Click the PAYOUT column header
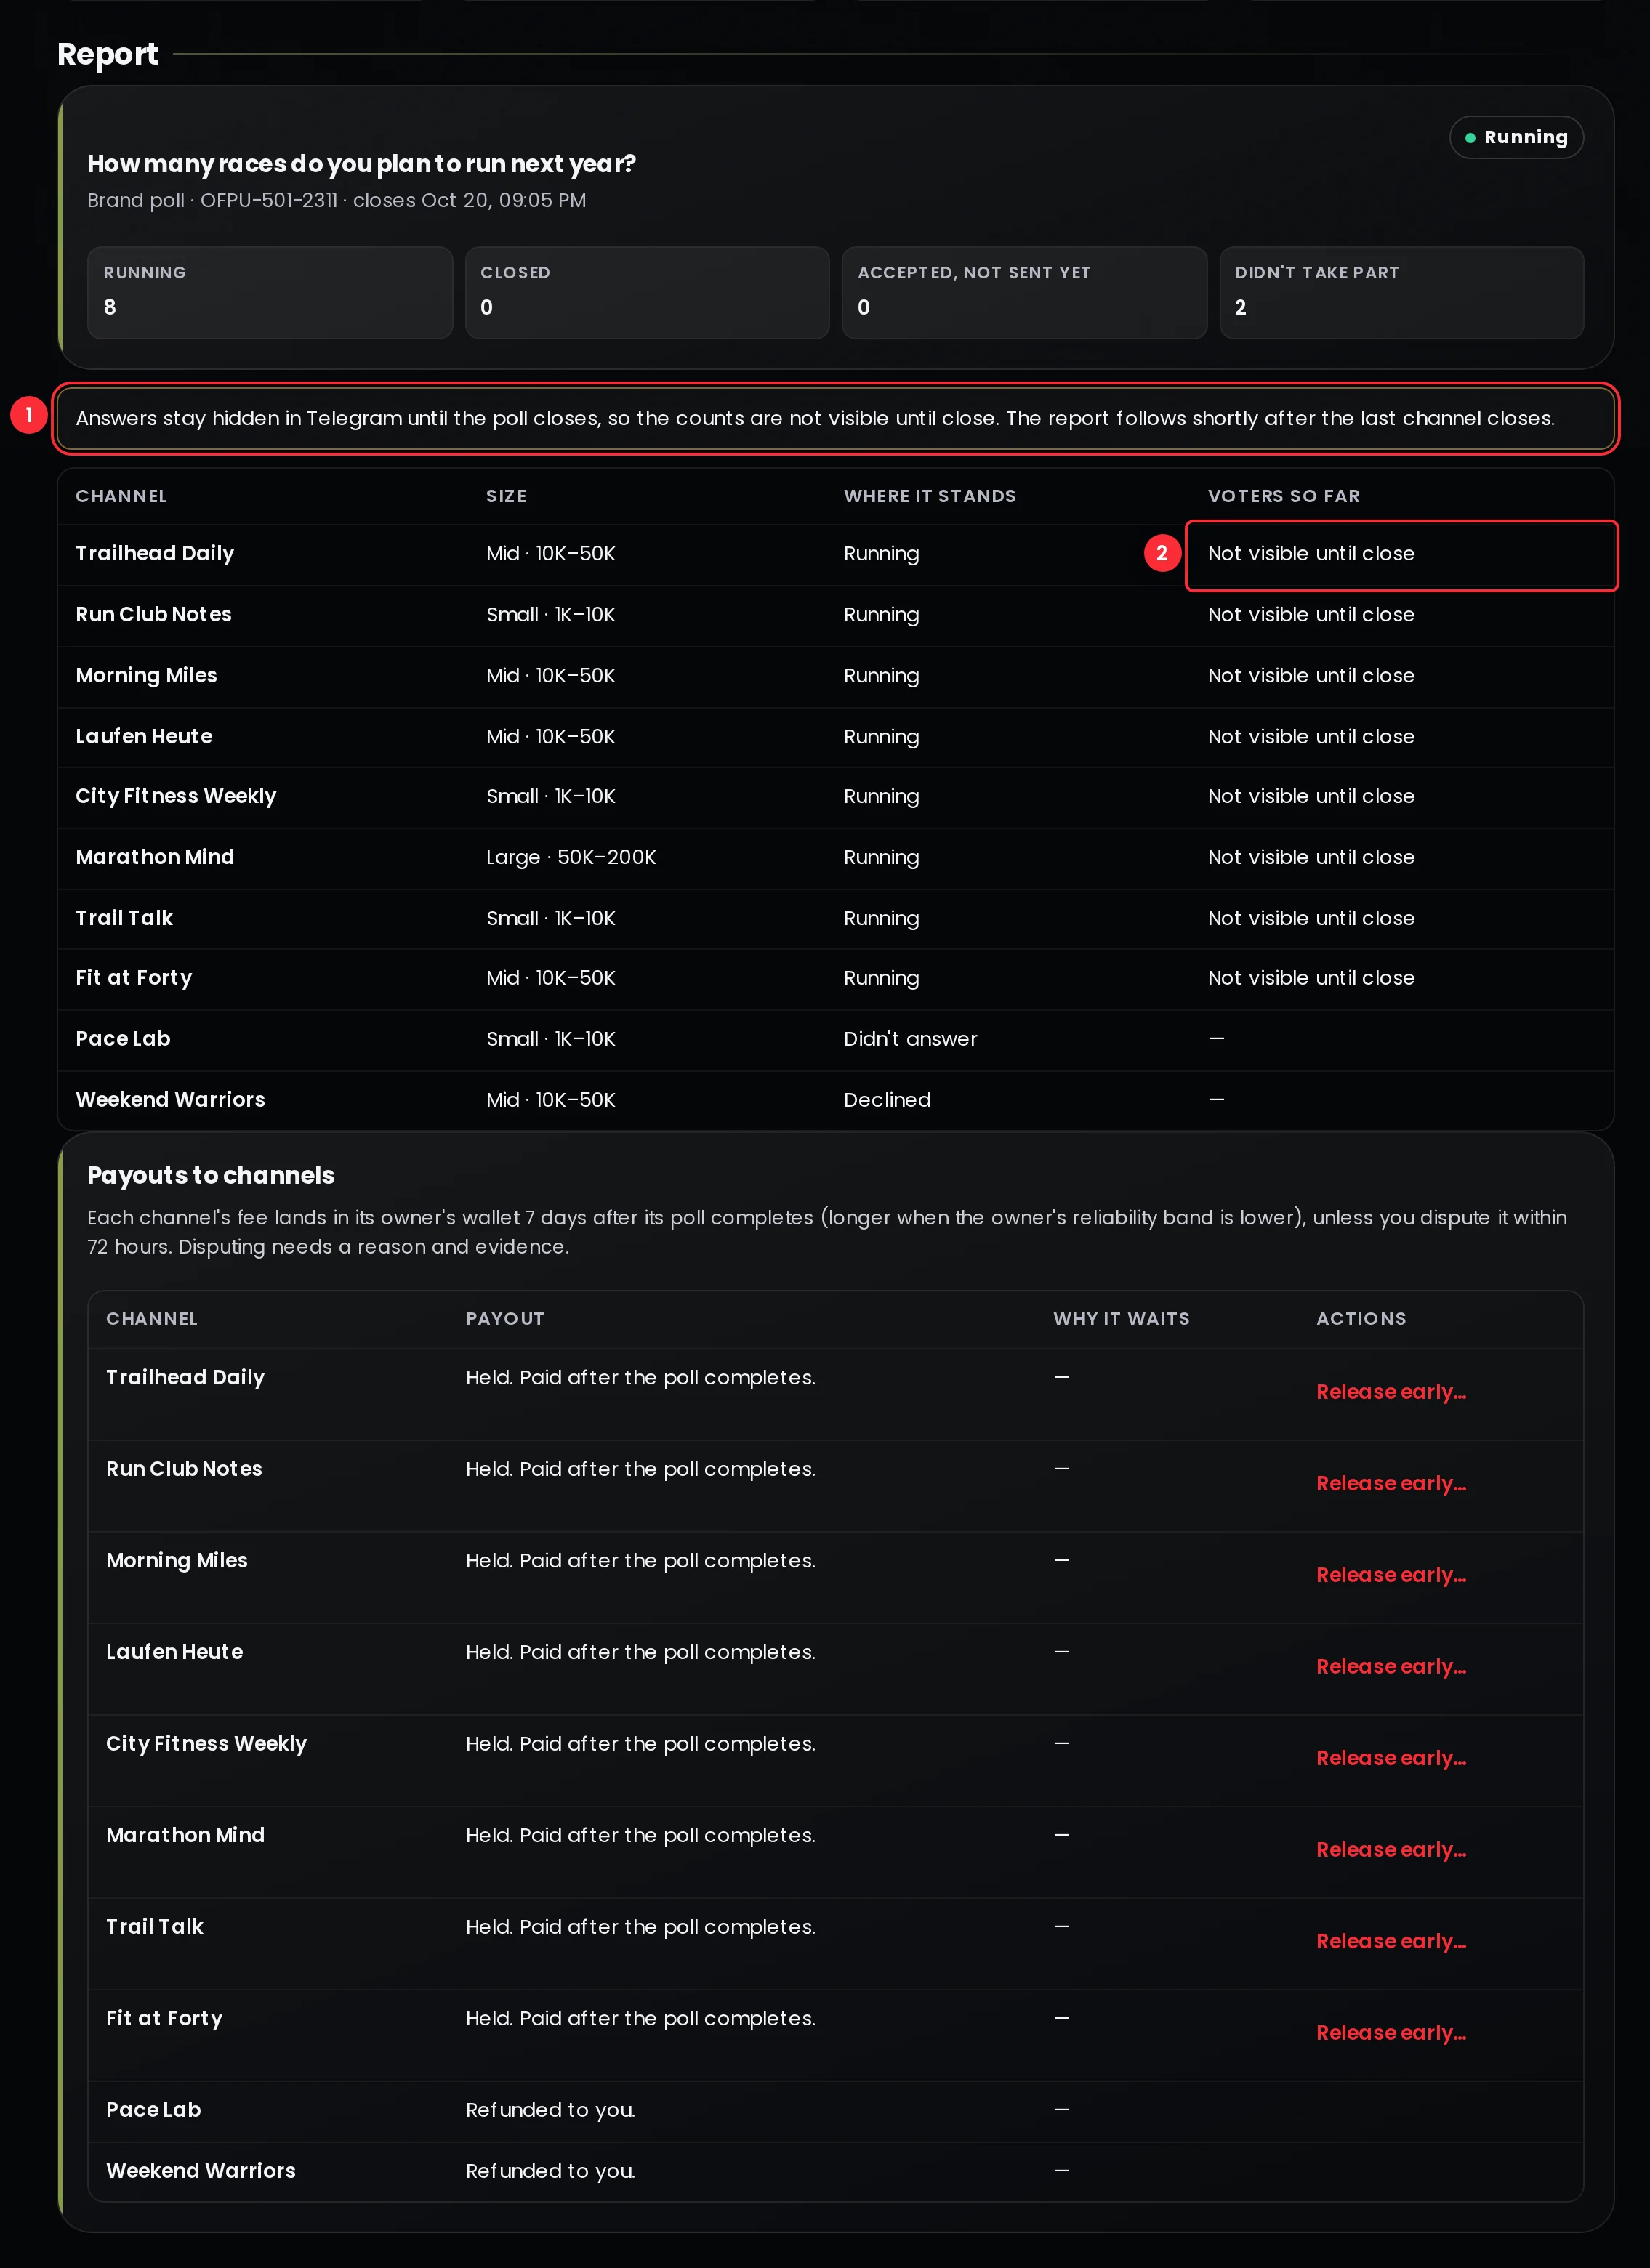1650x2268 pixels. 505,1319
